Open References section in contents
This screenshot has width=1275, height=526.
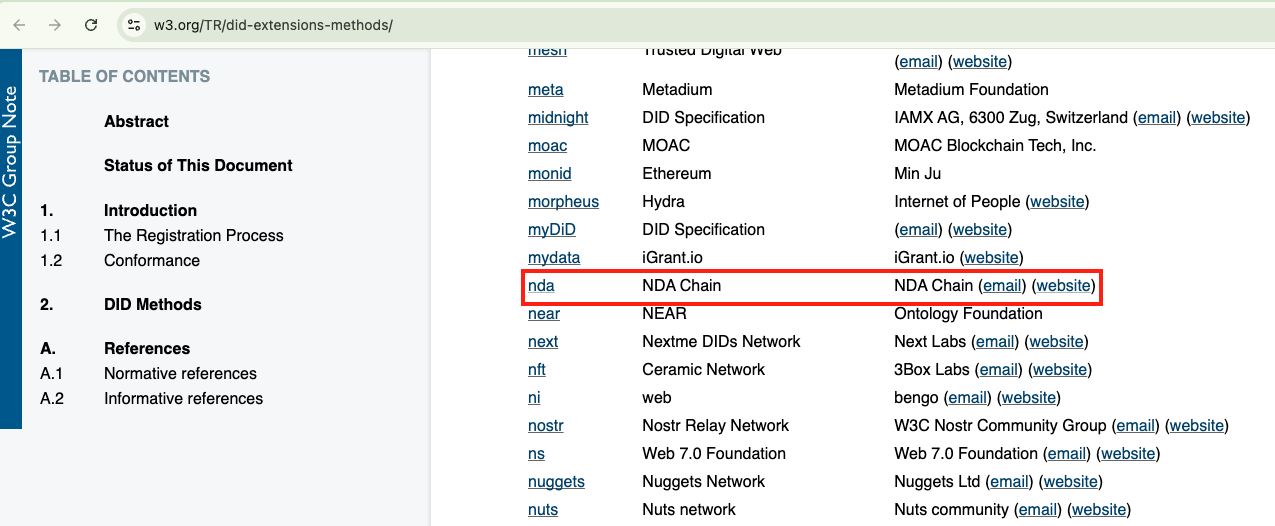pyautogui.click(x=146, y=348)
